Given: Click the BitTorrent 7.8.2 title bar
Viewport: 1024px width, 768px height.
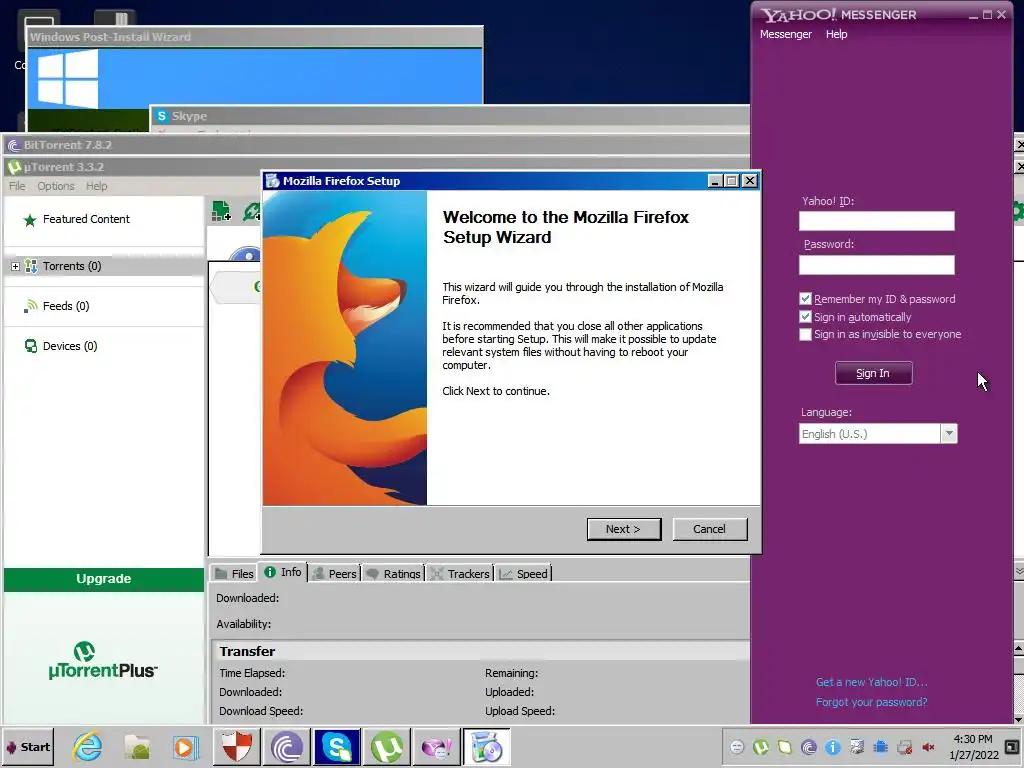Looking at the screenshot, I should (x=377, y=145).
